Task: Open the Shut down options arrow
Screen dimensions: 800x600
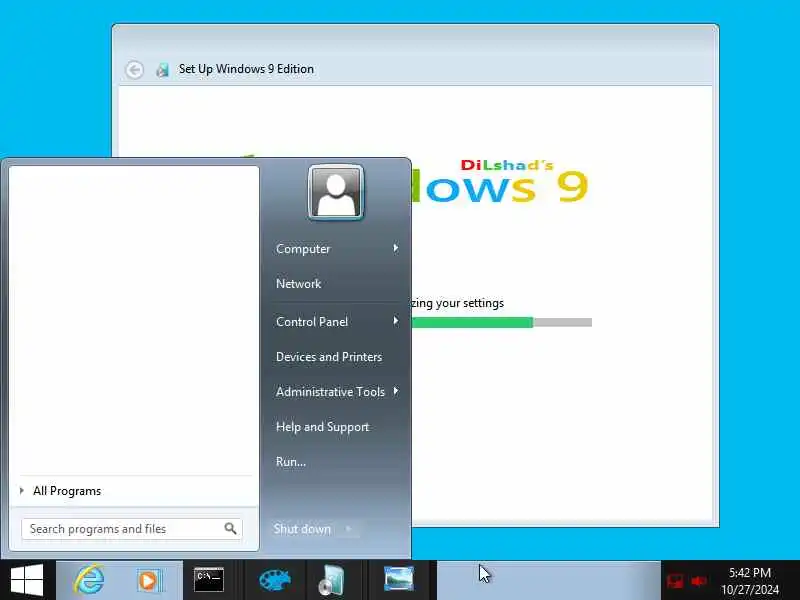Action: [349, 529]
